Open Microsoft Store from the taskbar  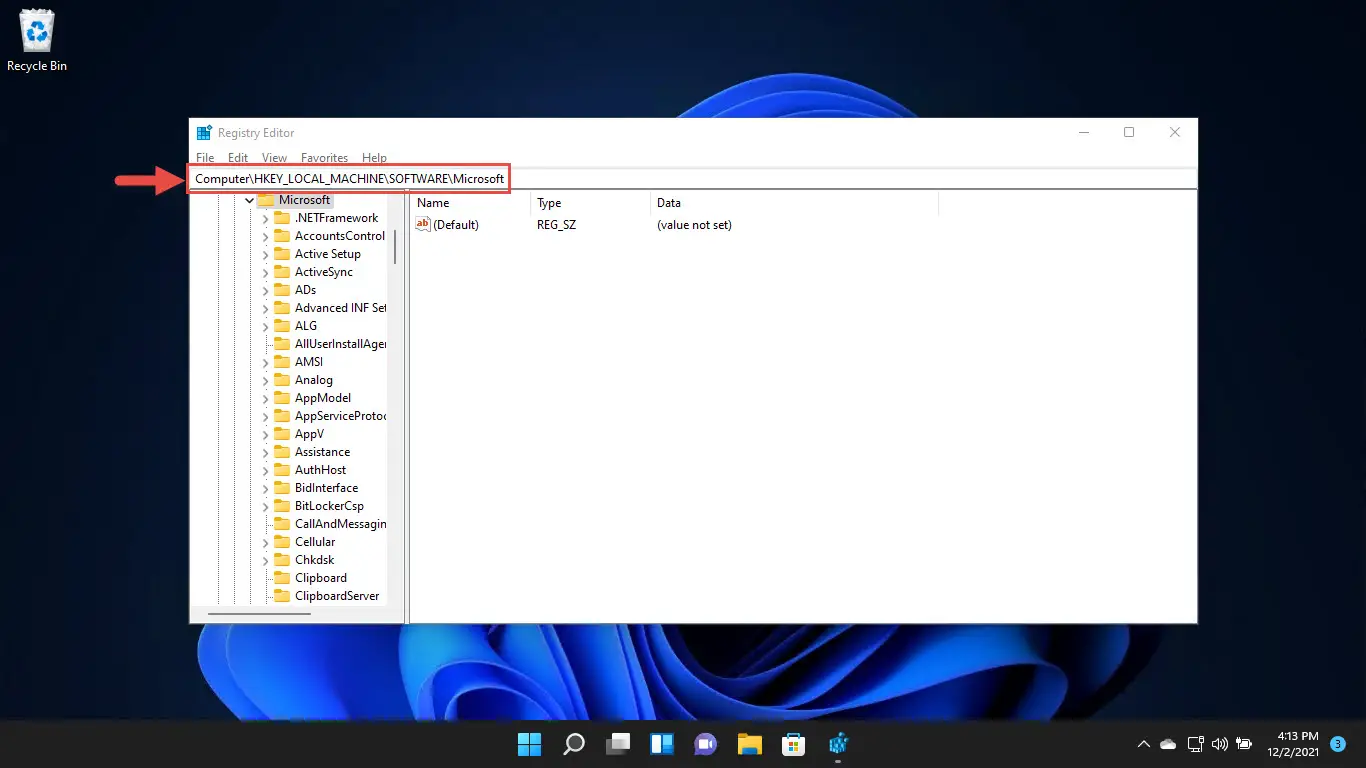[x=794, y=744]
